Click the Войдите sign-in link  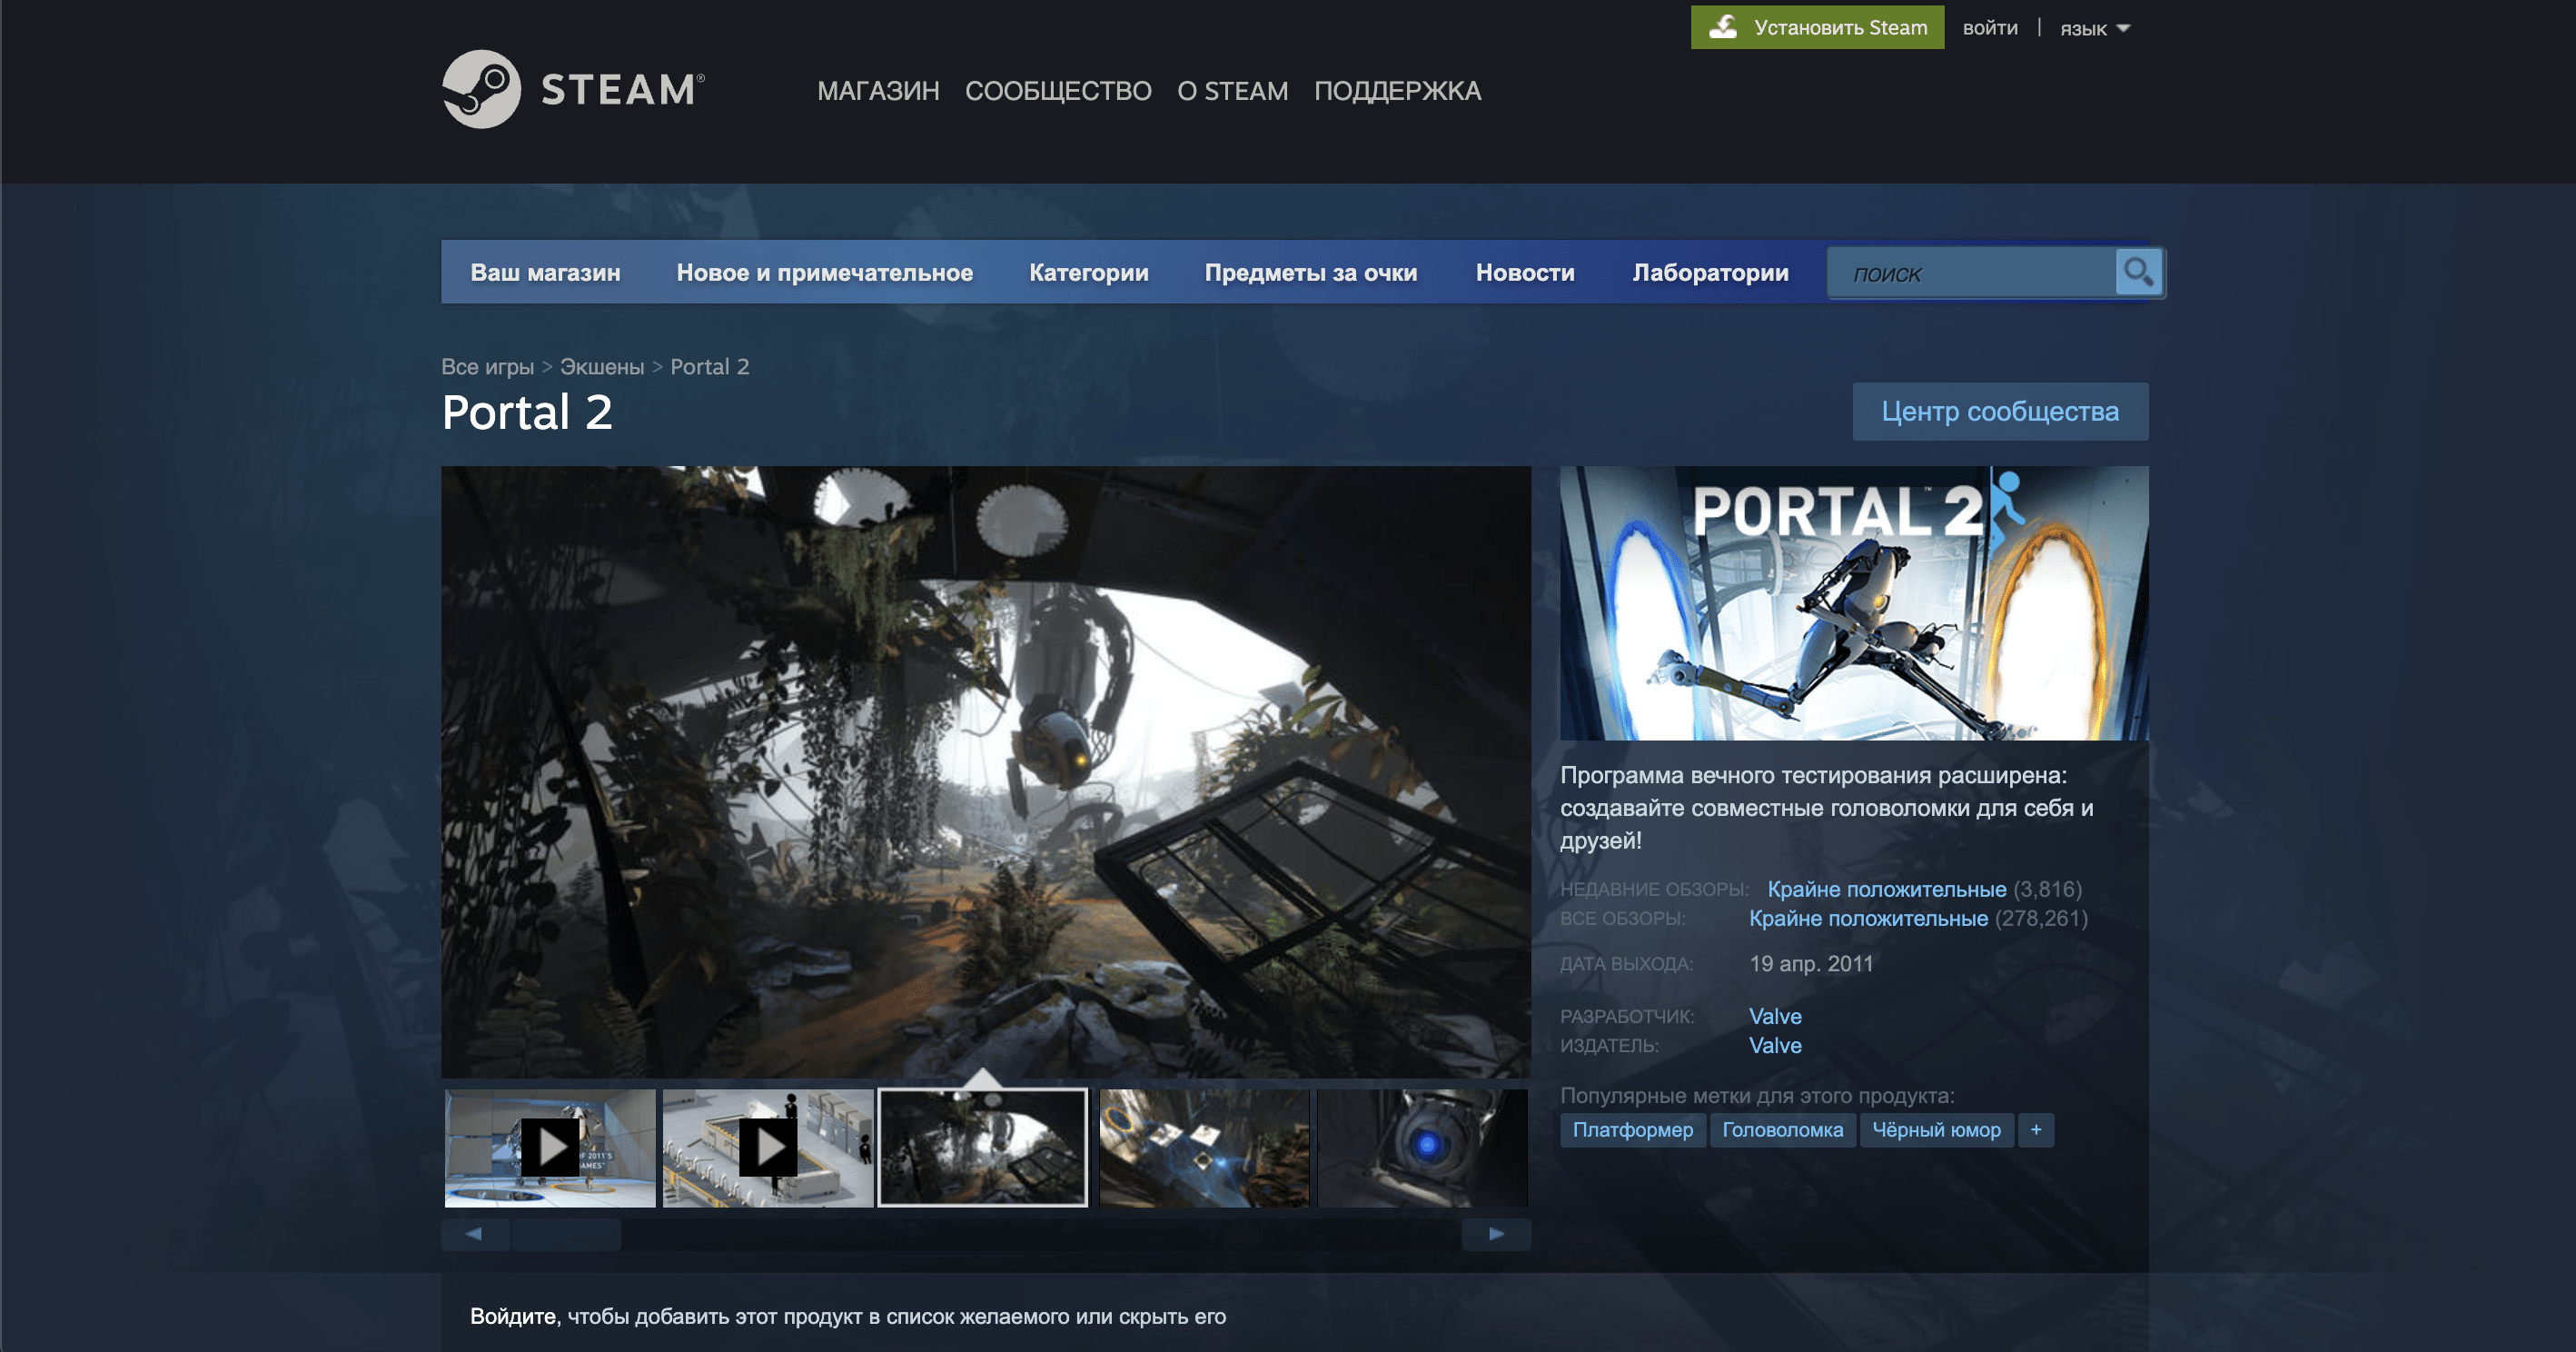(512, 1316)
